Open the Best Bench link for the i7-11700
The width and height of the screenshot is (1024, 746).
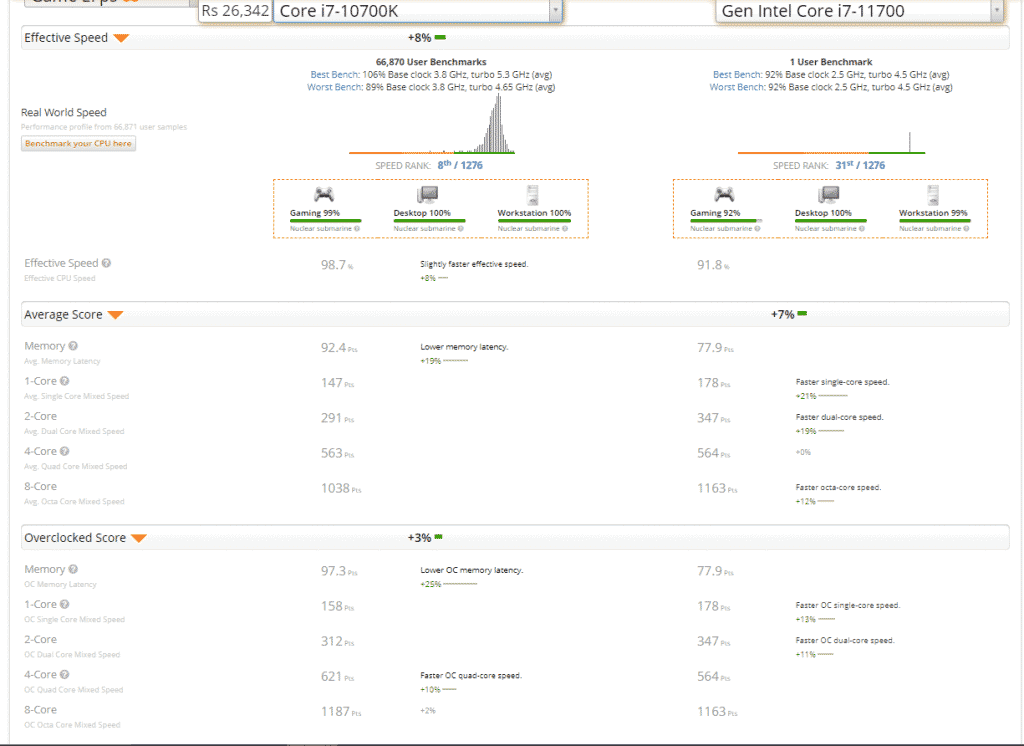pyautogui.click(x=737, y=74)
